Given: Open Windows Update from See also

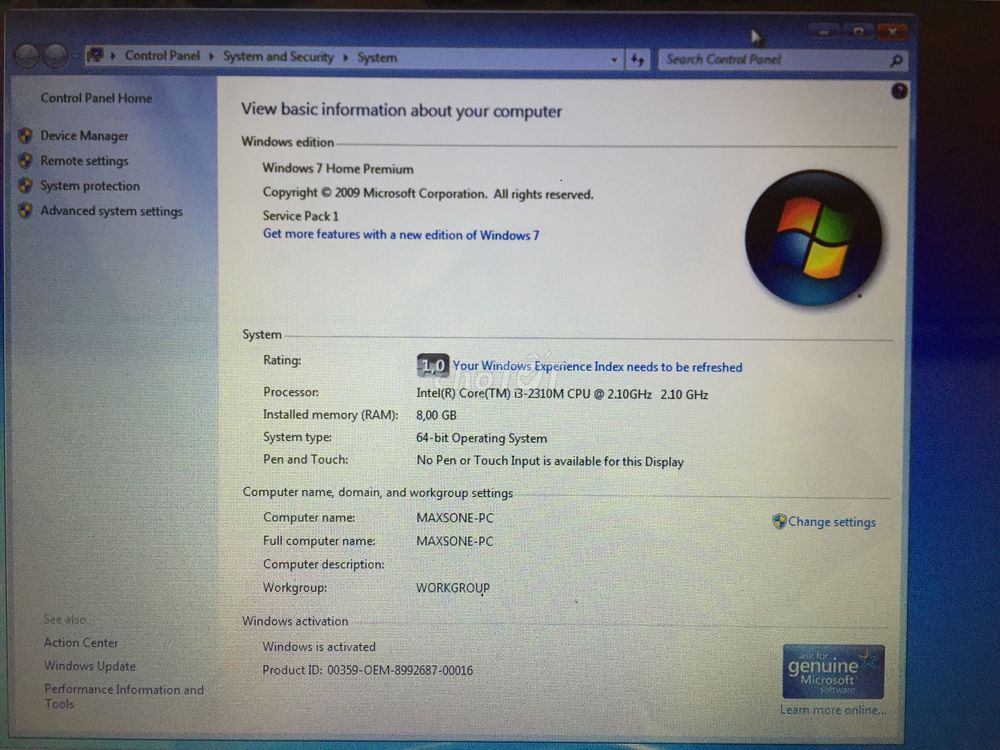Looking at the screenshot, I should [90, 666].
